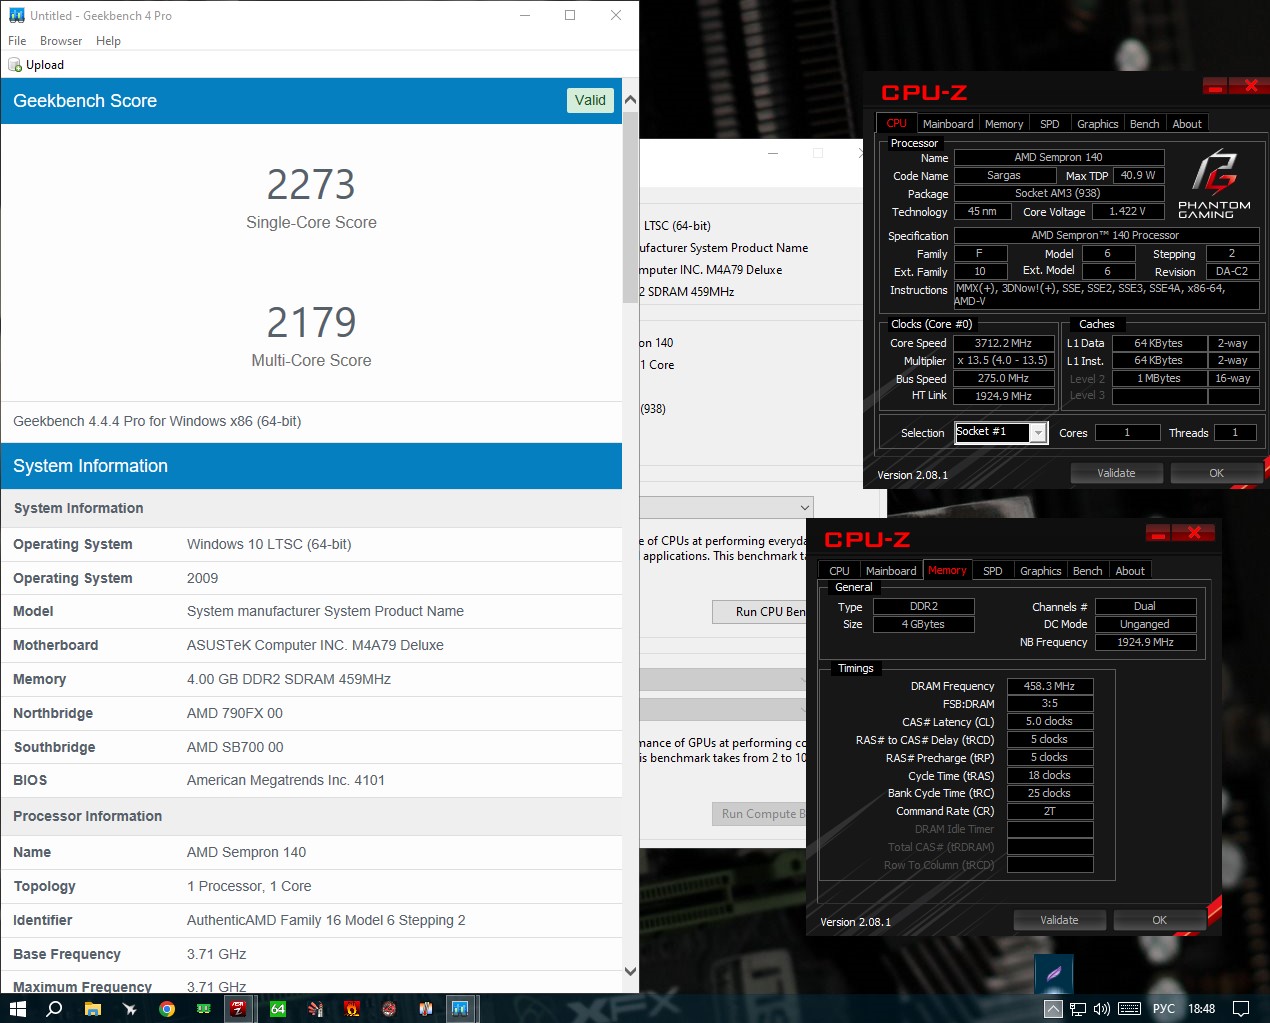Click the Phantom Gaming logo in CPU-Z
Image resolution: width=1270 pixels, height=1023 pixels.
pyautogui.click(x=1214, y=184)
